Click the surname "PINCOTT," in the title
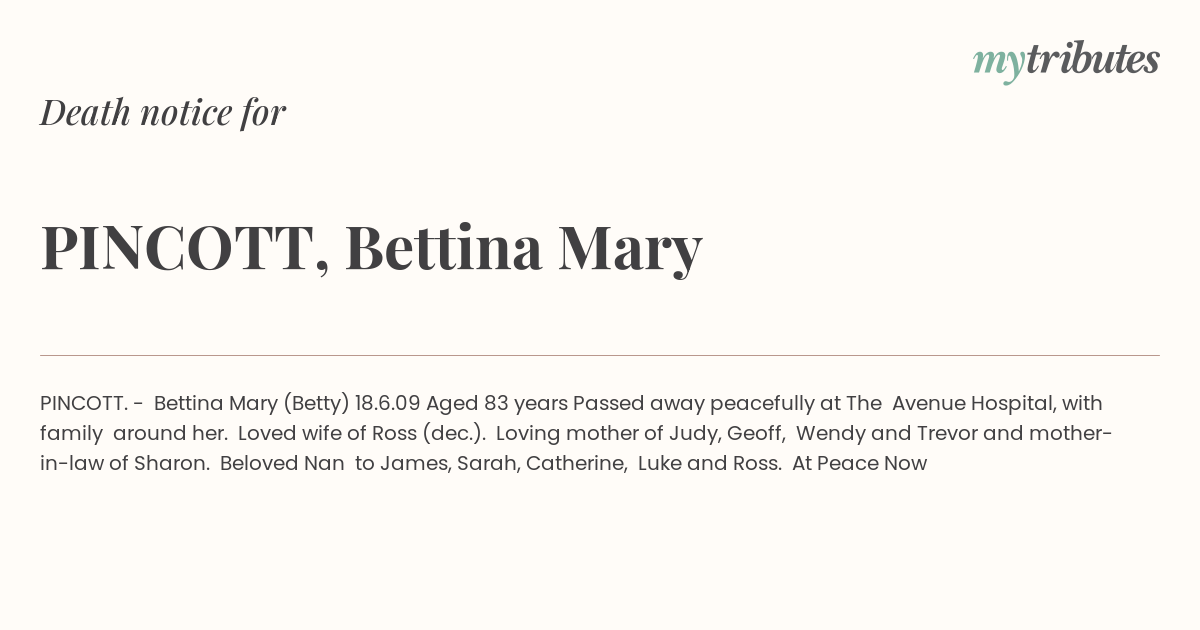 coord(185,248)
